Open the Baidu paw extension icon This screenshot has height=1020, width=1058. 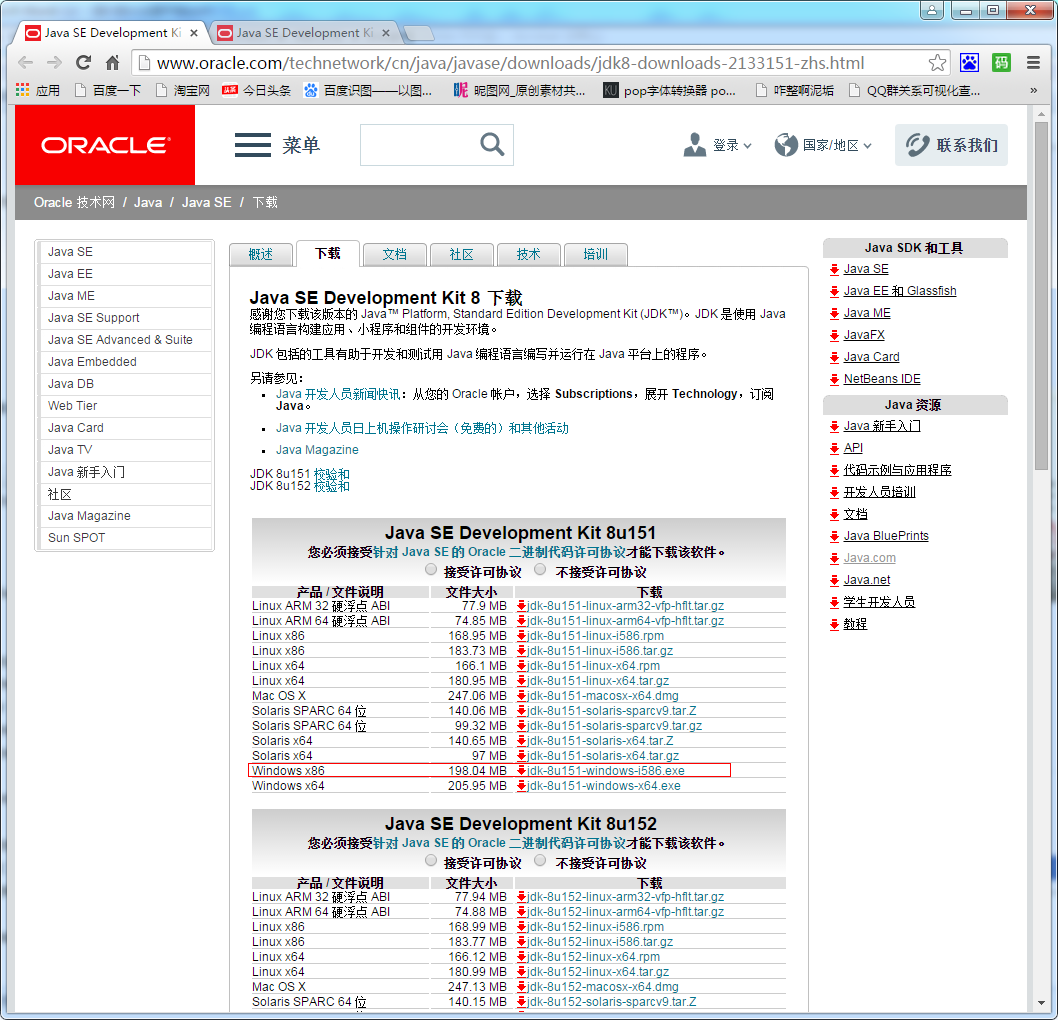[x=969, y=63]
